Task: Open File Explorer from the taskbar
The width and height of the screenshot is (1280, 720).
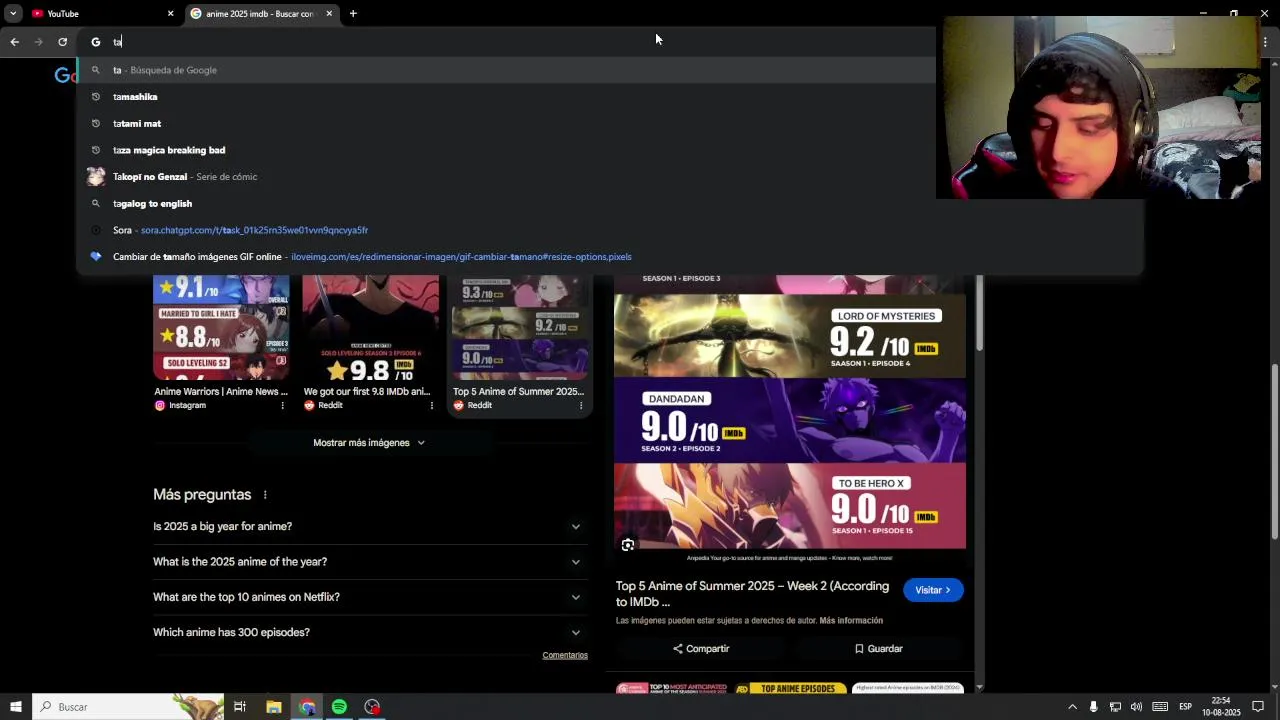Action: pos(274,707)
